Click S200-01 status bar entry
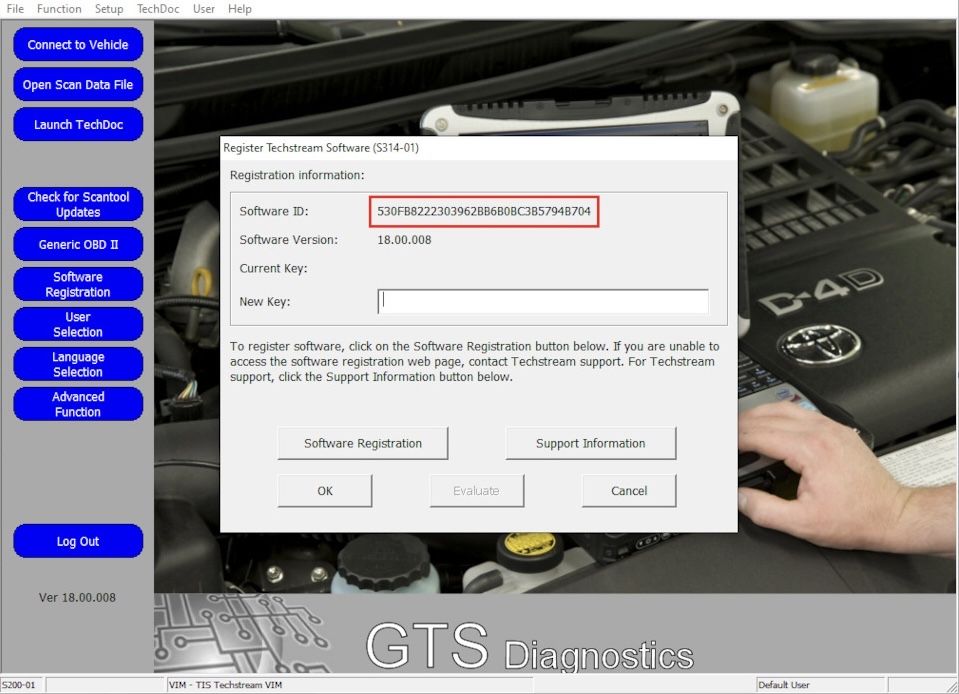 (18, 685)
